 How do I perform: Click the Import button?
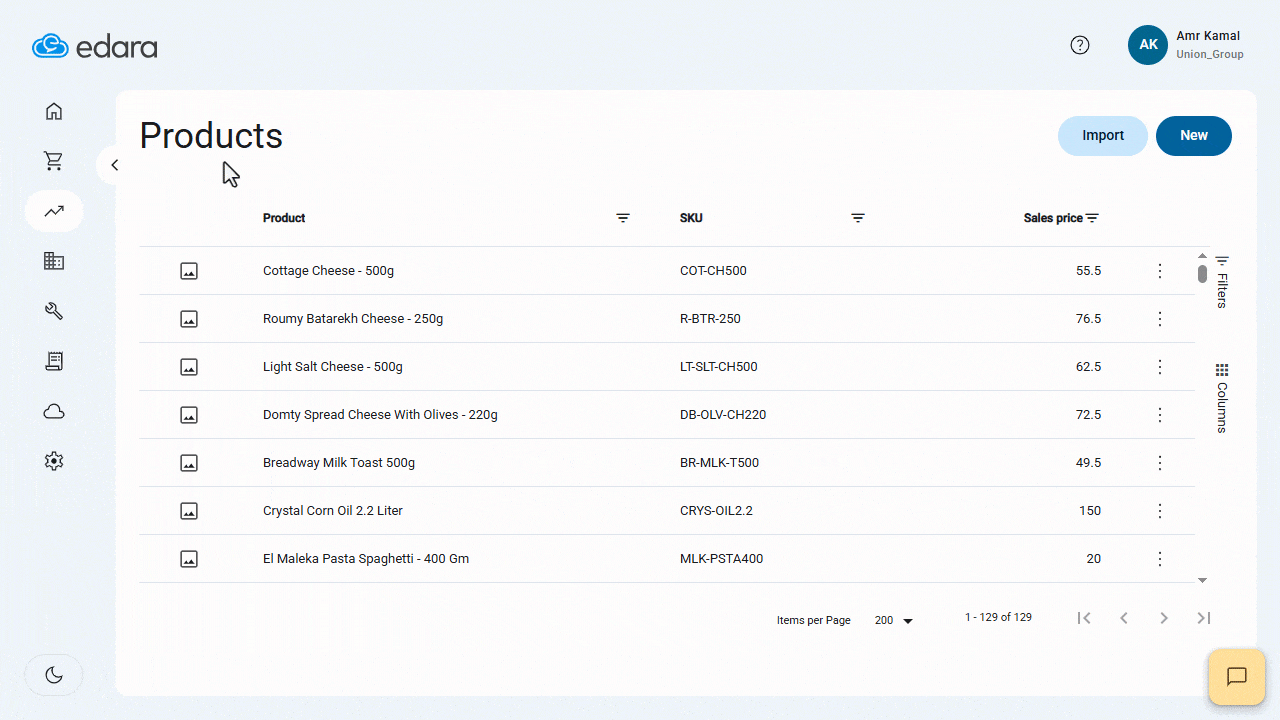click(x=1103, y=136)
